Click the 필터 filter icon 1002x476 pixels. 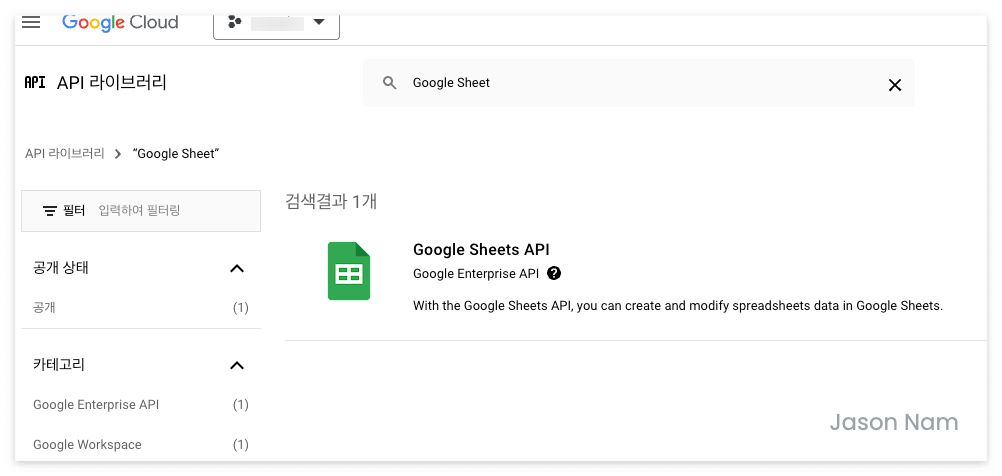click(50, 211)
